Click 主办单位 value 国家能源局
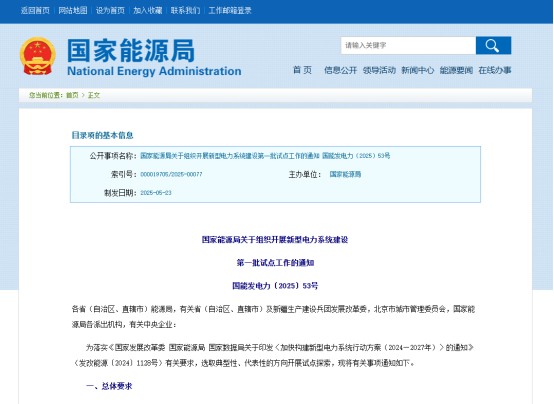 coord(345,174)
